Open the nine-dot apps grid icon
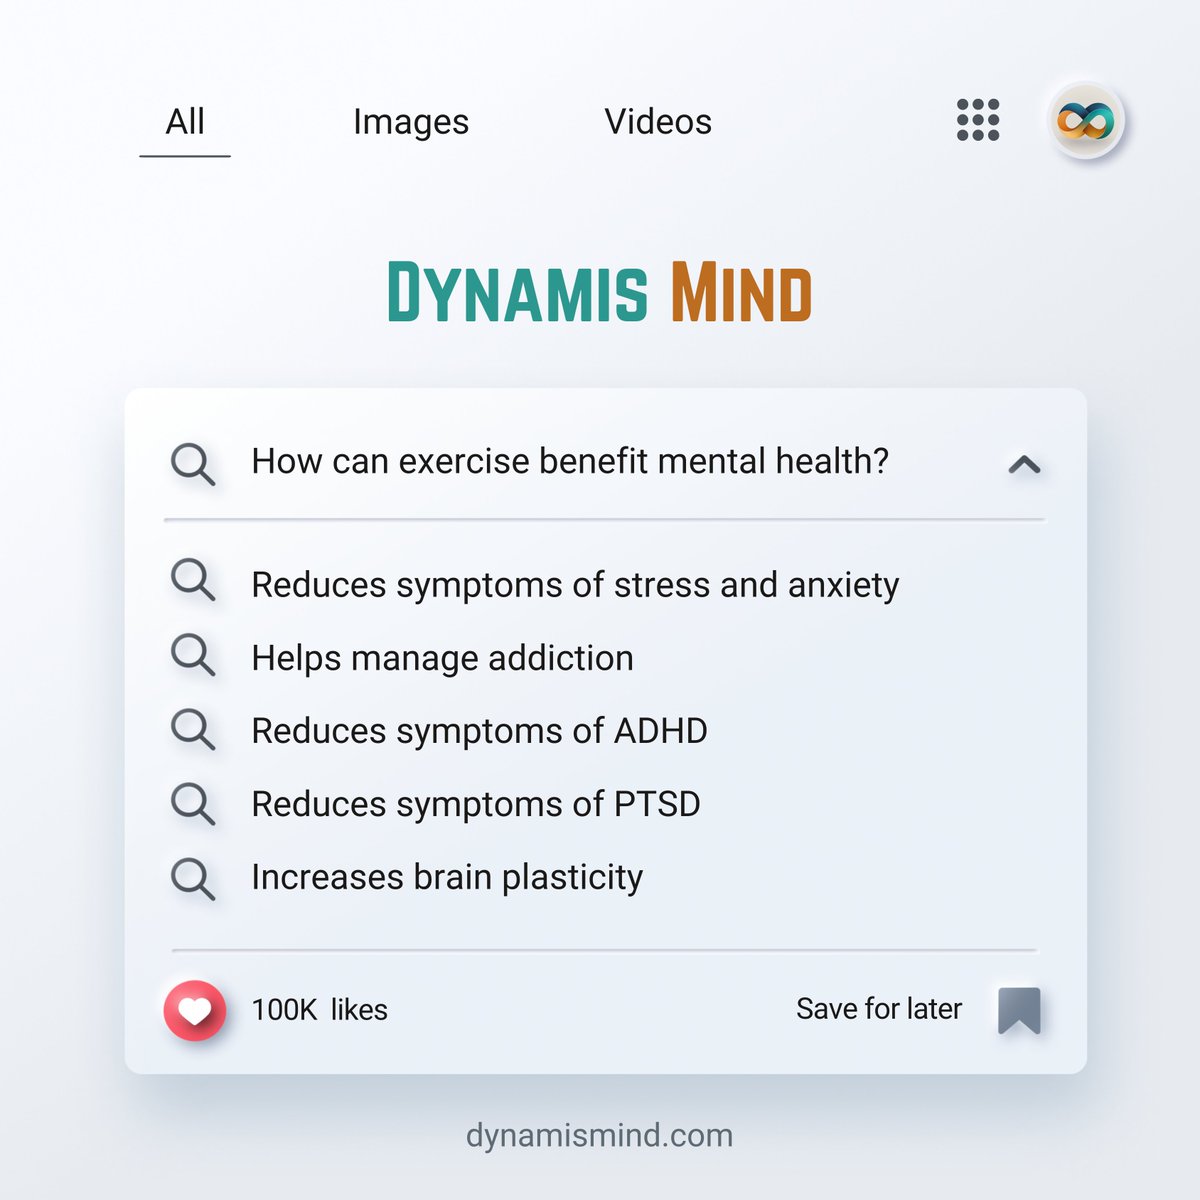The image size is (1200, 1200). click(978, 120)
